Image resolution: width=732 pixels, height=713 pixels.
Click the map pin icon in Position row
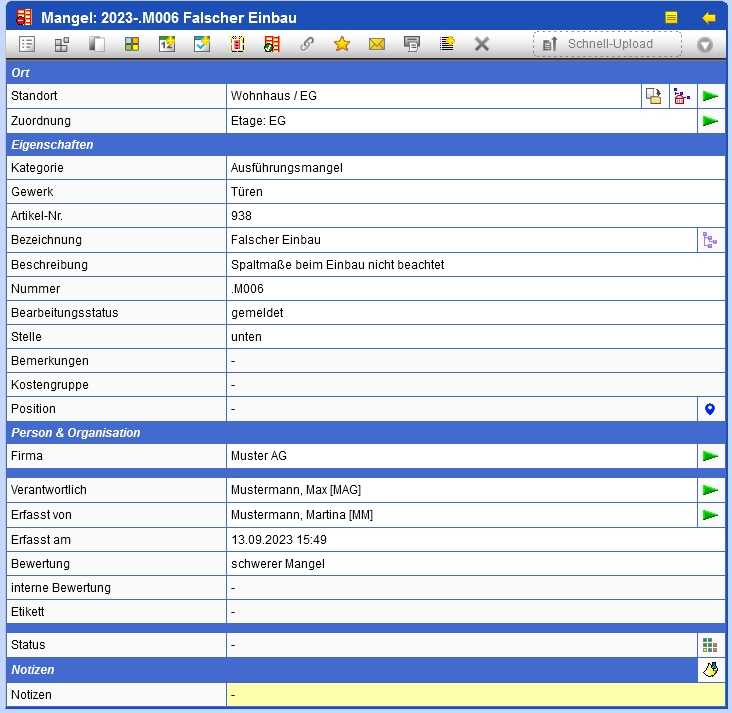(x=710, y=409)
